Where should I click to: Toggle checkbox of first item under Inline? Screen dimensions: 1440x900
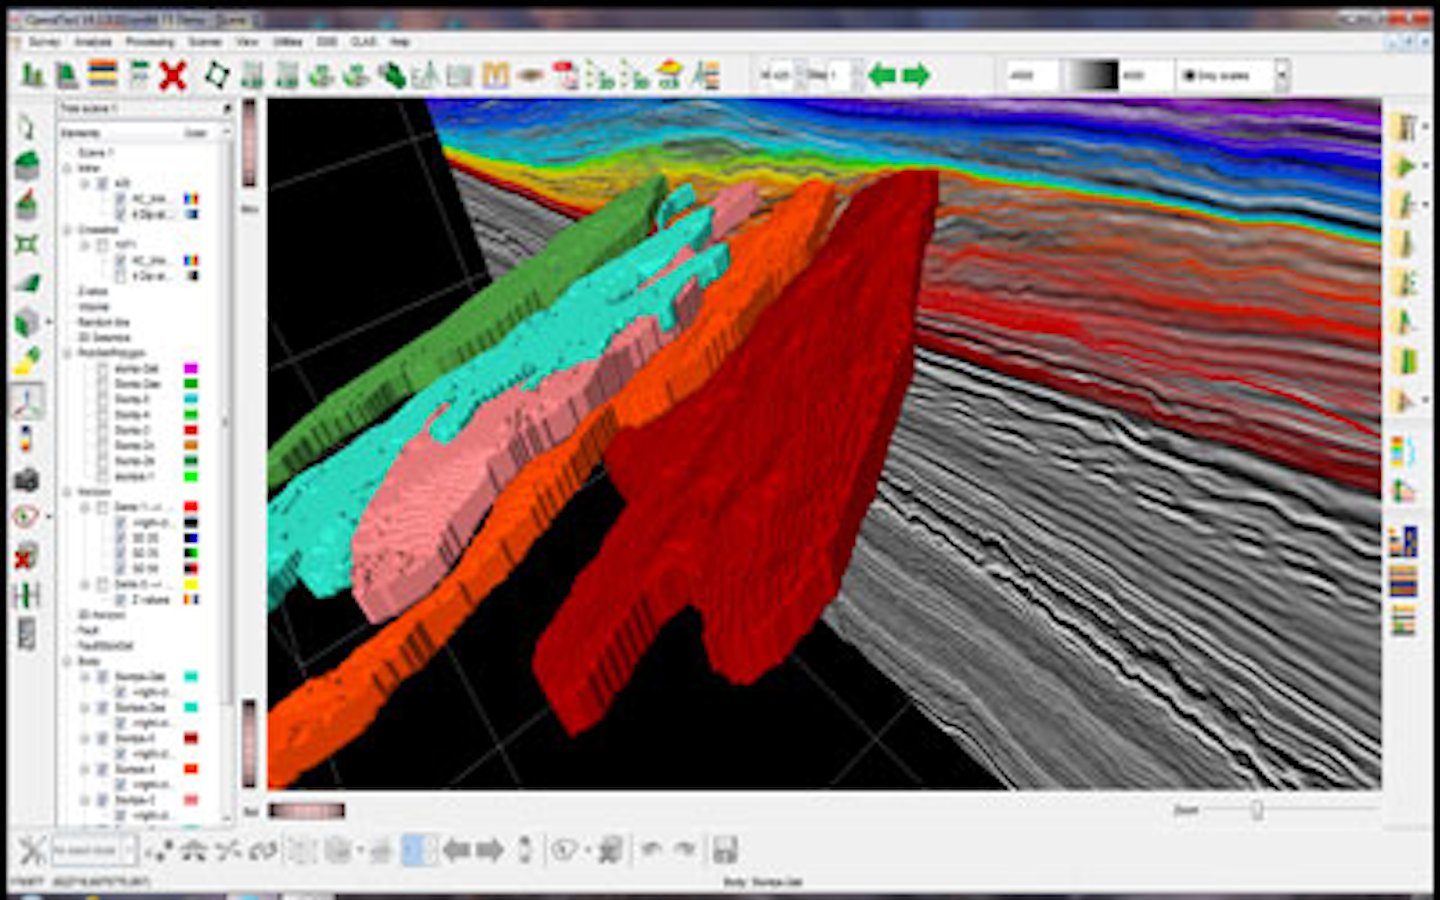pyautogui.click(x=102, y=184)
